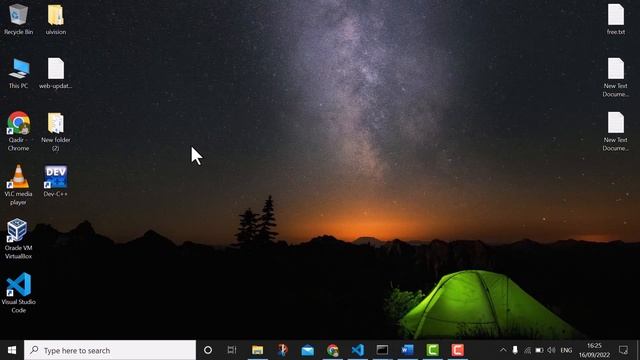Change input language ENG indicator
The height and width of the screenshot is (360, 640).
point(566,350)
